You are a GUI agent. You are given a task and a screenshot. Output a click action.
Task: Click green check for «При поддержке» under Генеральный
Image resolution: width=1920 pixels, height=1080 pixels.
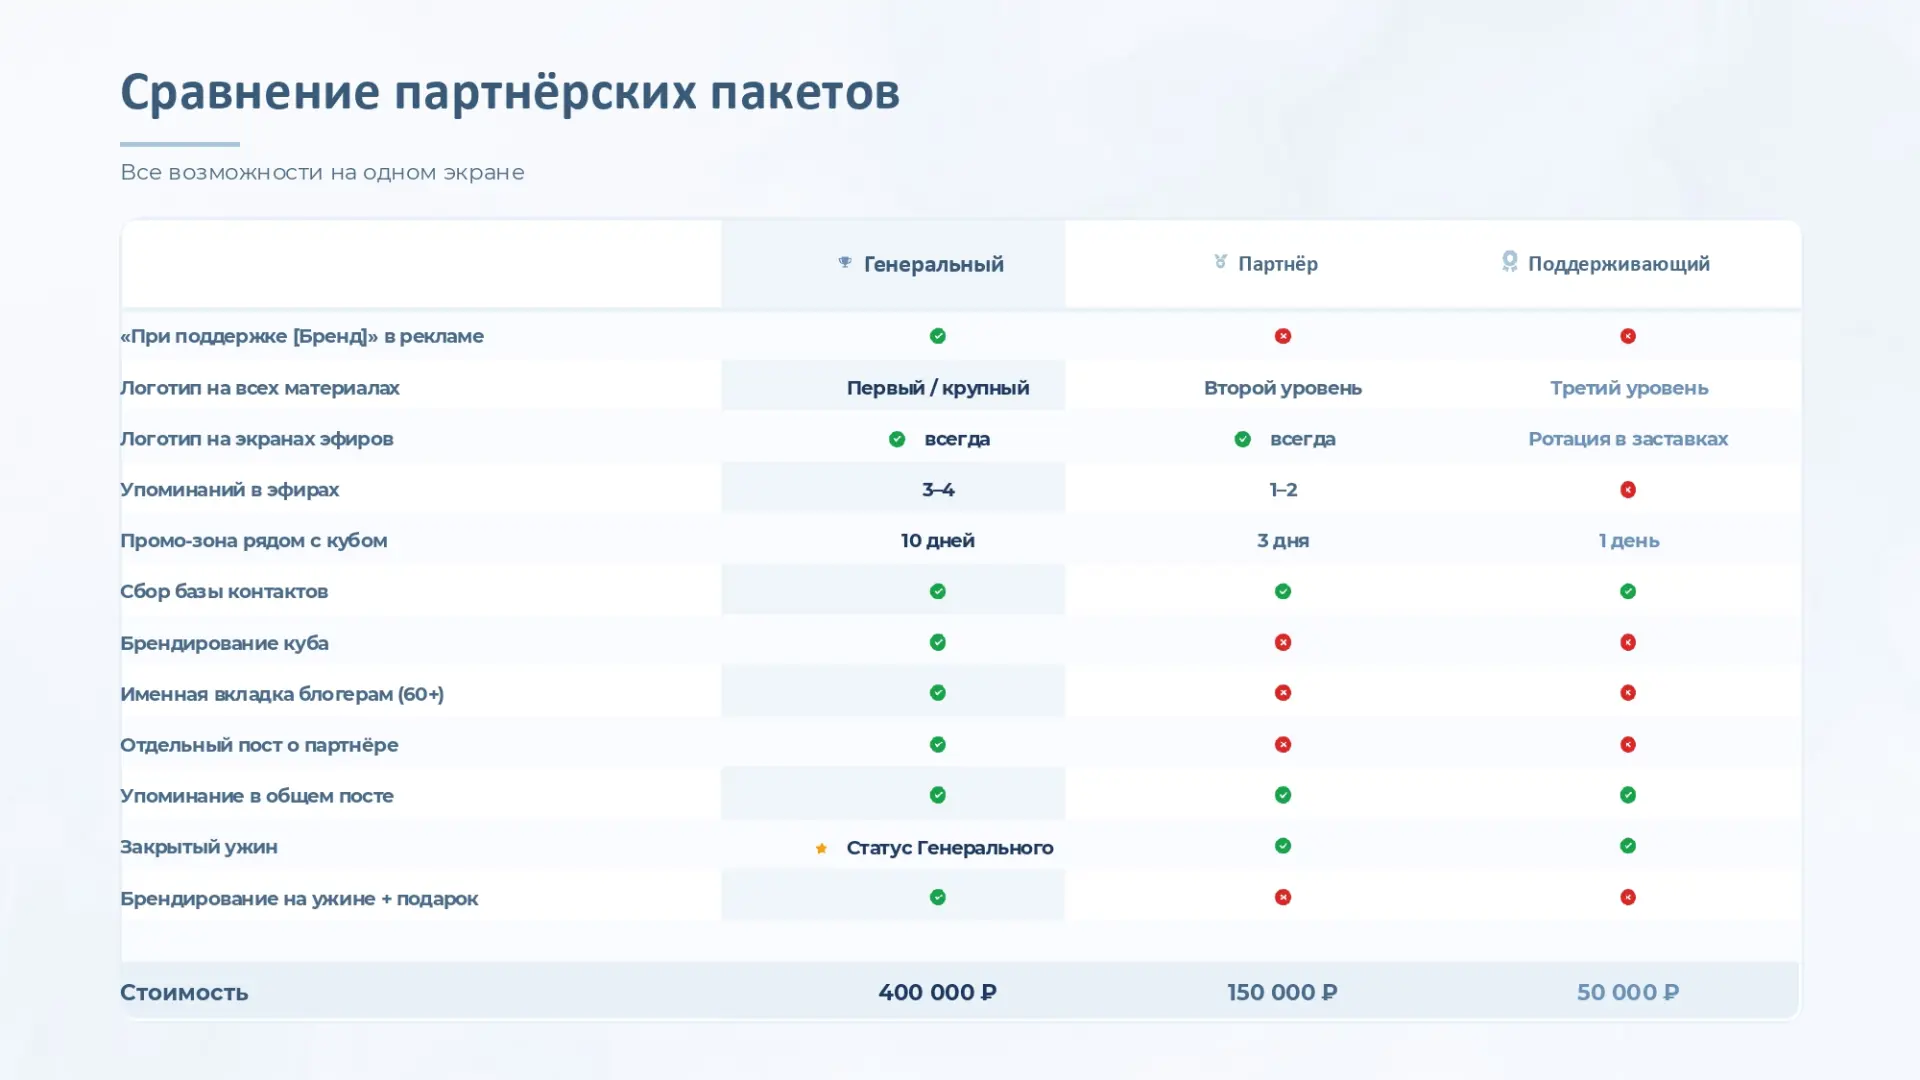pos(938,336)
